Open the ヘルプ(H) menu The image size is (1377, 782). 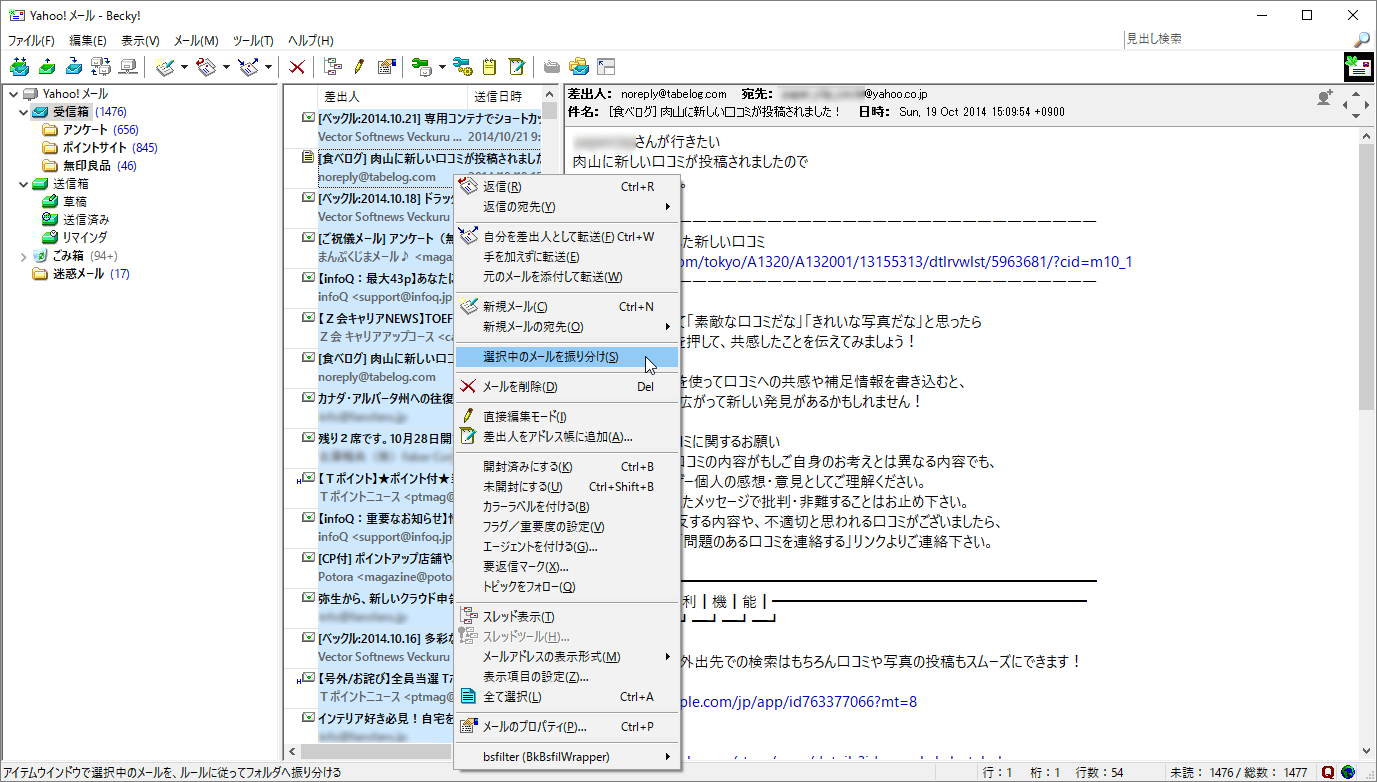(x=310, y=41)
